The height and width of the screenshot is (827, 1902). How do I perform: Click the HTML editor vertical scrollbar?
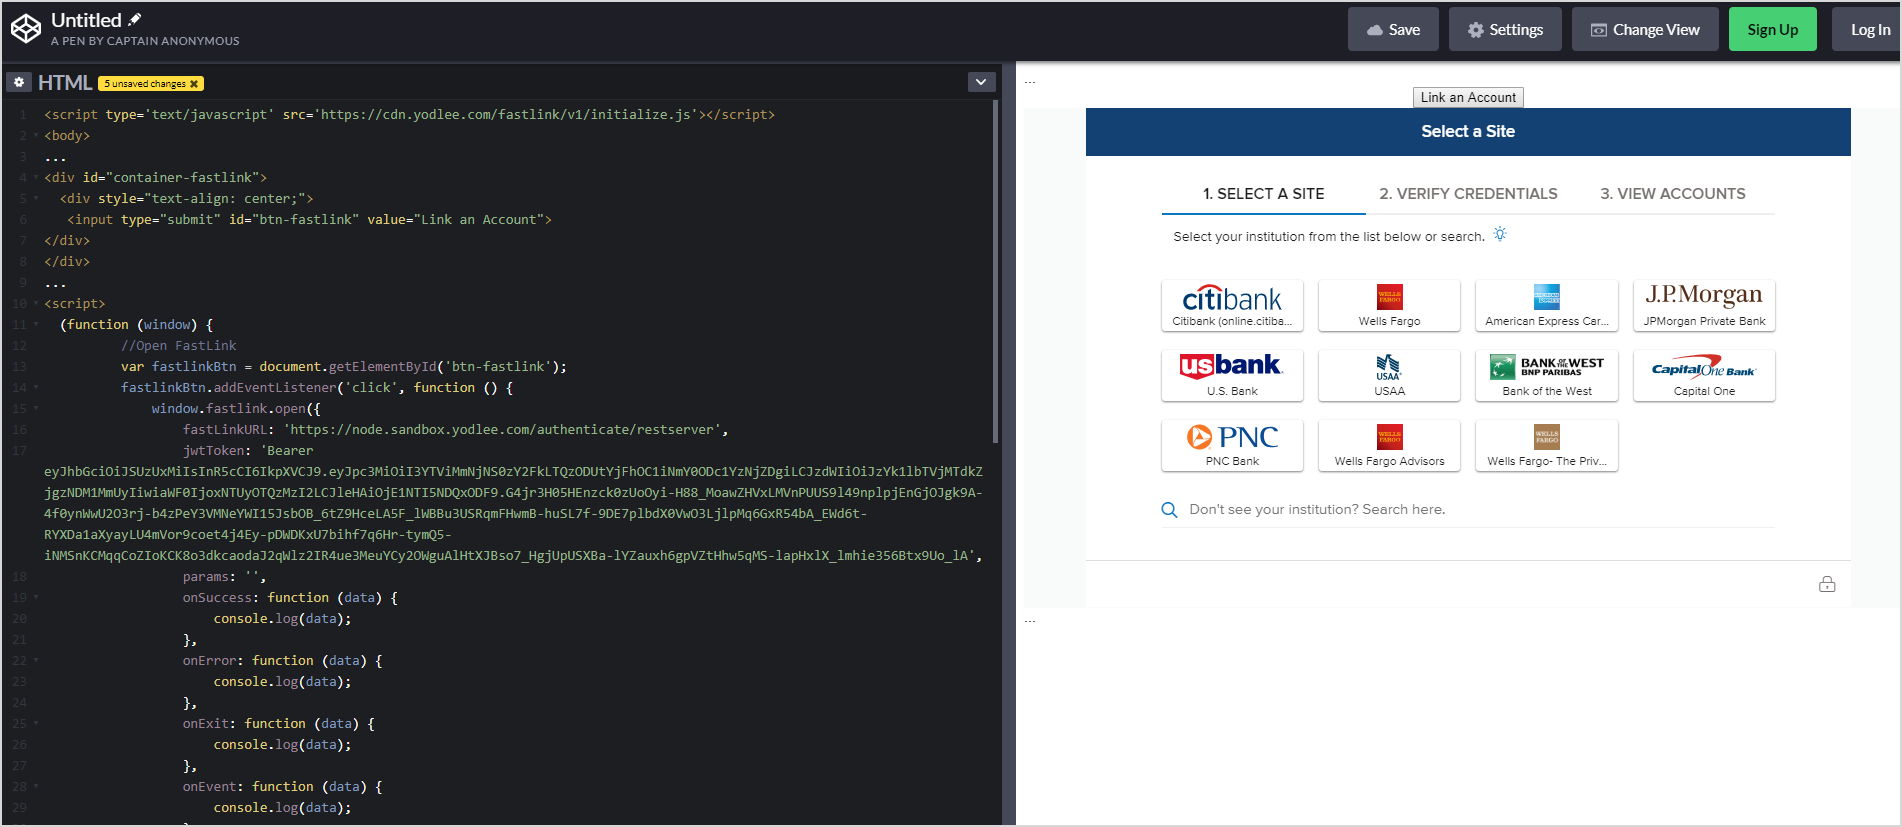pos(995,271)
